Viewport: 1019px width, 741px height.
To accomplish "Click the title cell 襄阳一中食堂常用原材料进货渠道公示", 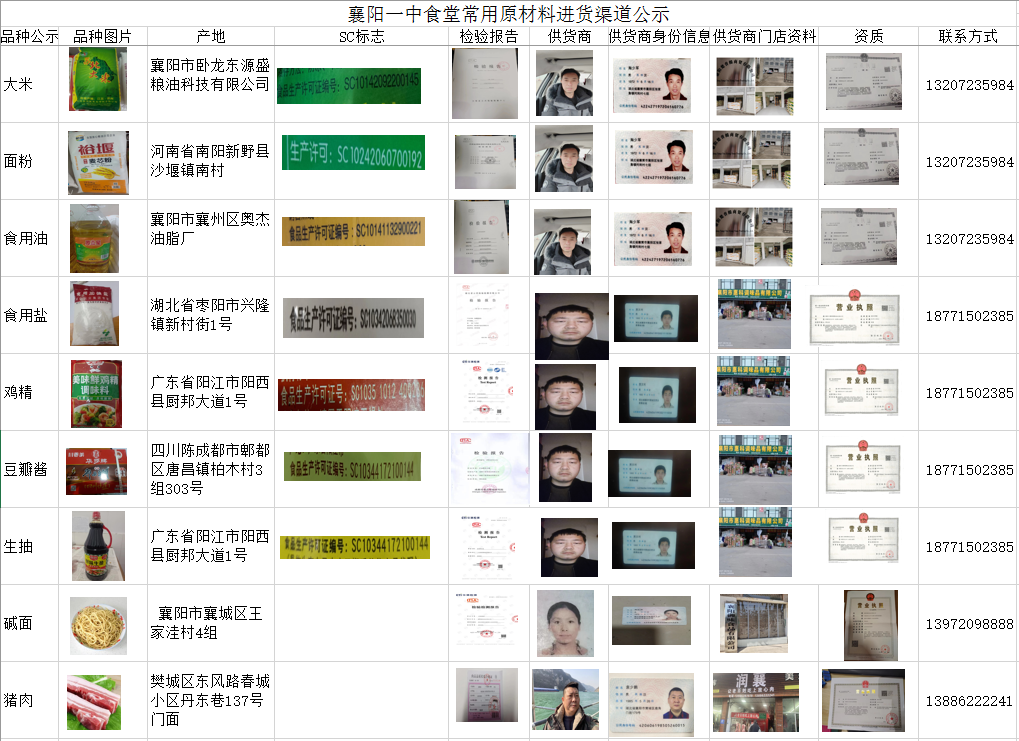I will point(508,14).
